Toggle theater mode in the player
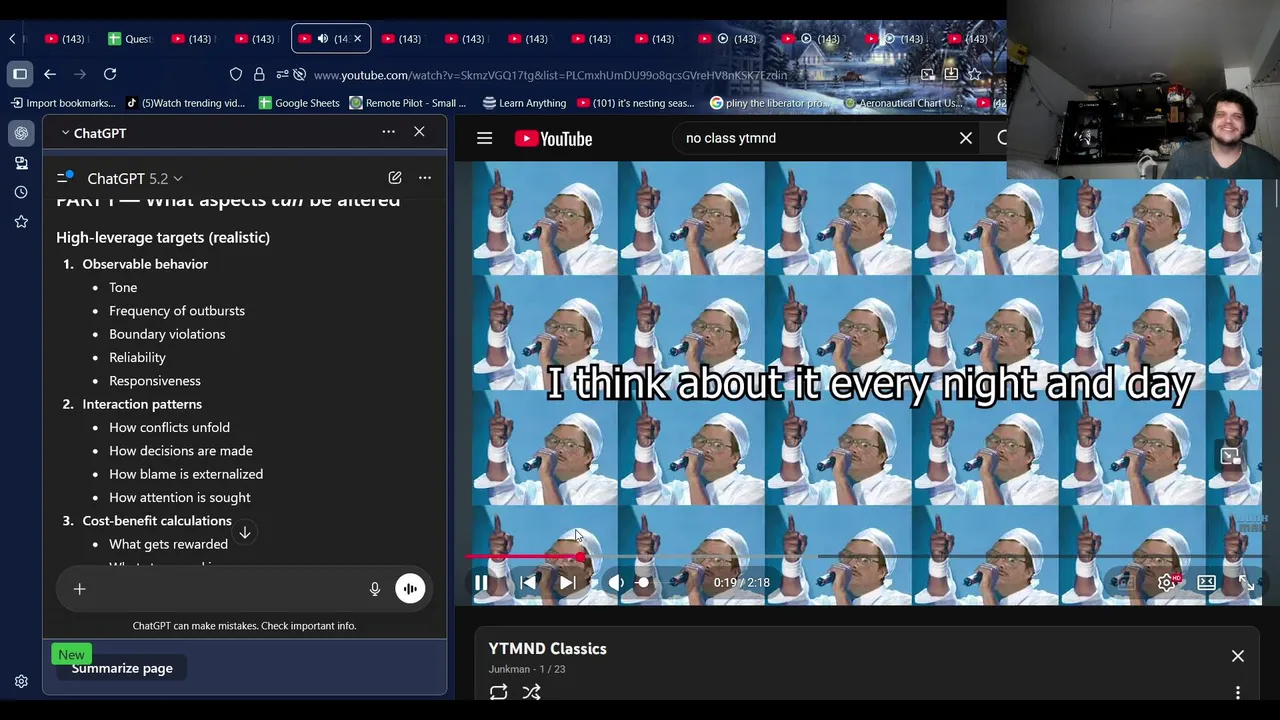The image size is (1280, 720). [x=1207, y=582]
